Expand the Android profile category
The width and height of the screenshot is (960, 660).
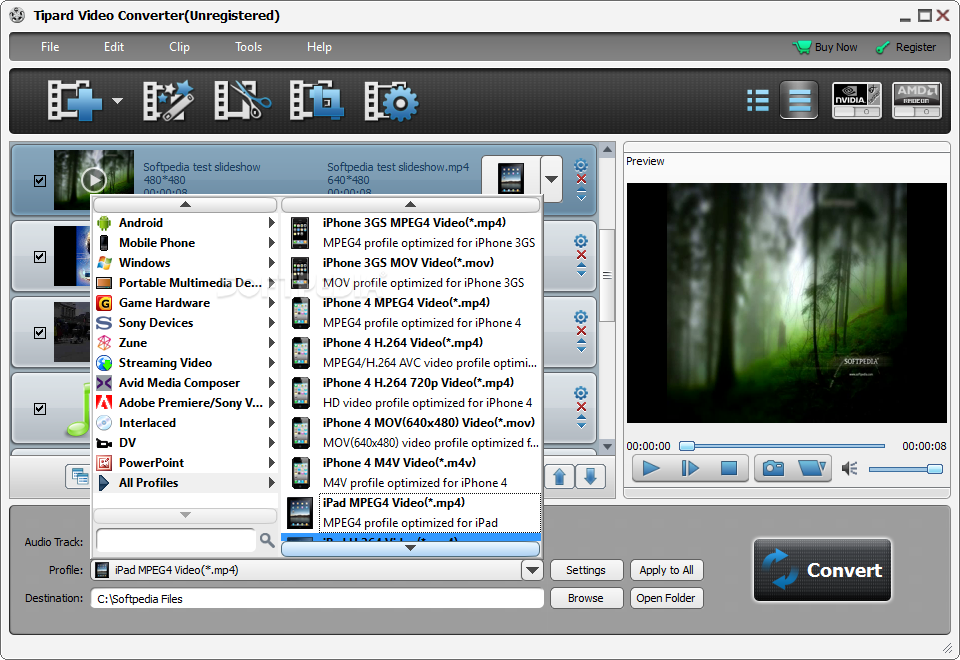click(186, 223)
